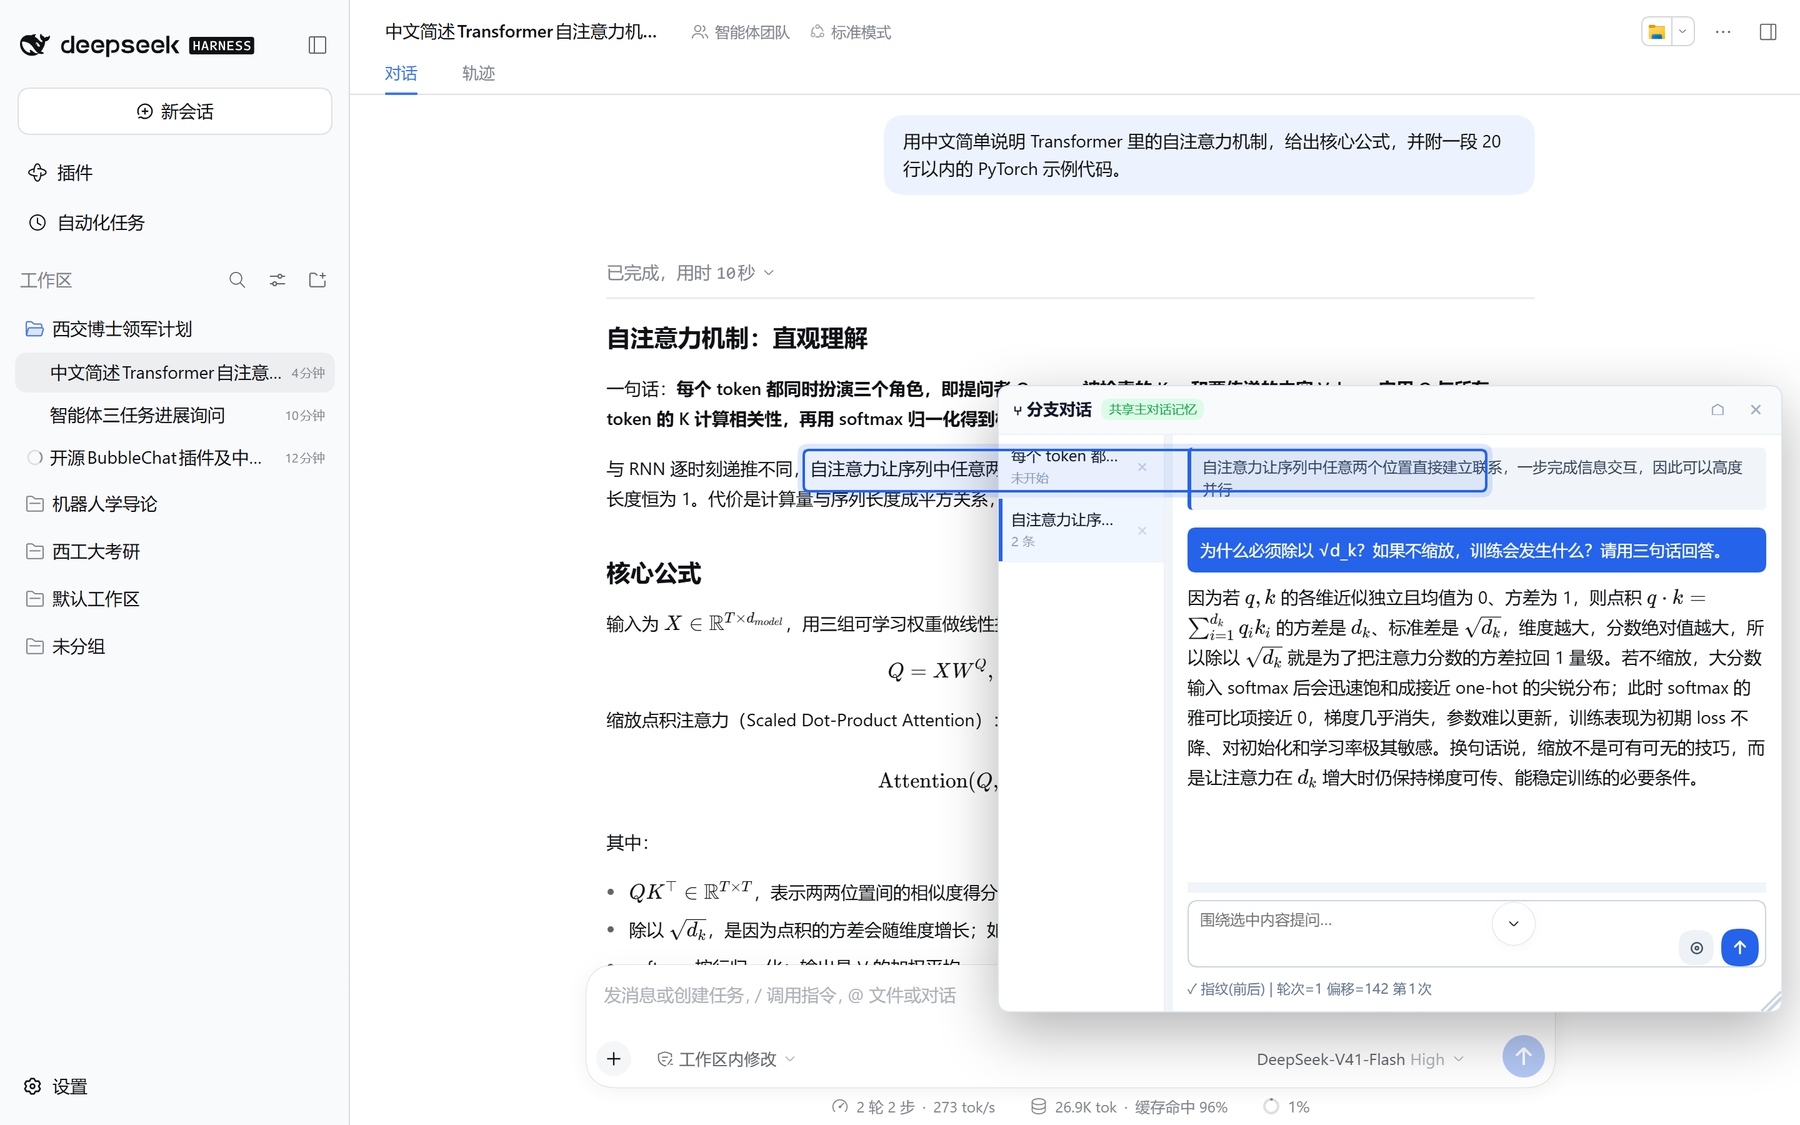Start a new session with 新会话
The width and height of the screenshot is (1800, 1125).
click(x=175, y=111)
